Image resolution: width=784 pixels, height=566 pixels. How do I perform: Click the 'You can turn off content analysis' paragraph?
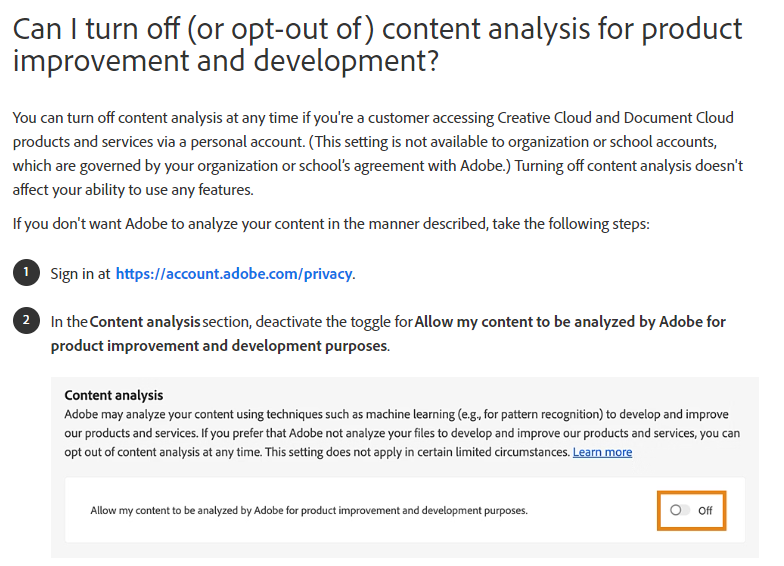tap(378, 154)
